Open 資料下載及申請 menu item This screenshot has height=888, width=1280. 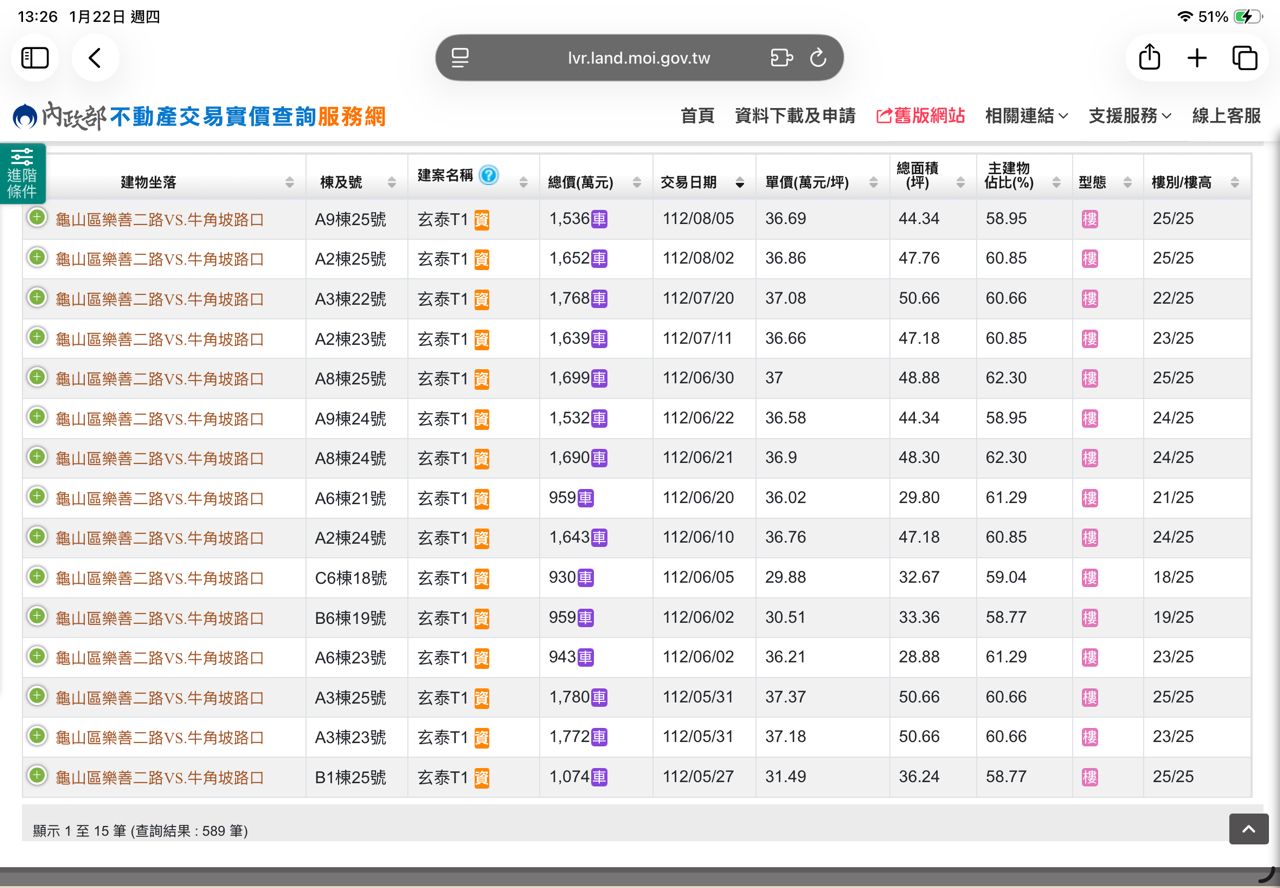tap(795, 116)
